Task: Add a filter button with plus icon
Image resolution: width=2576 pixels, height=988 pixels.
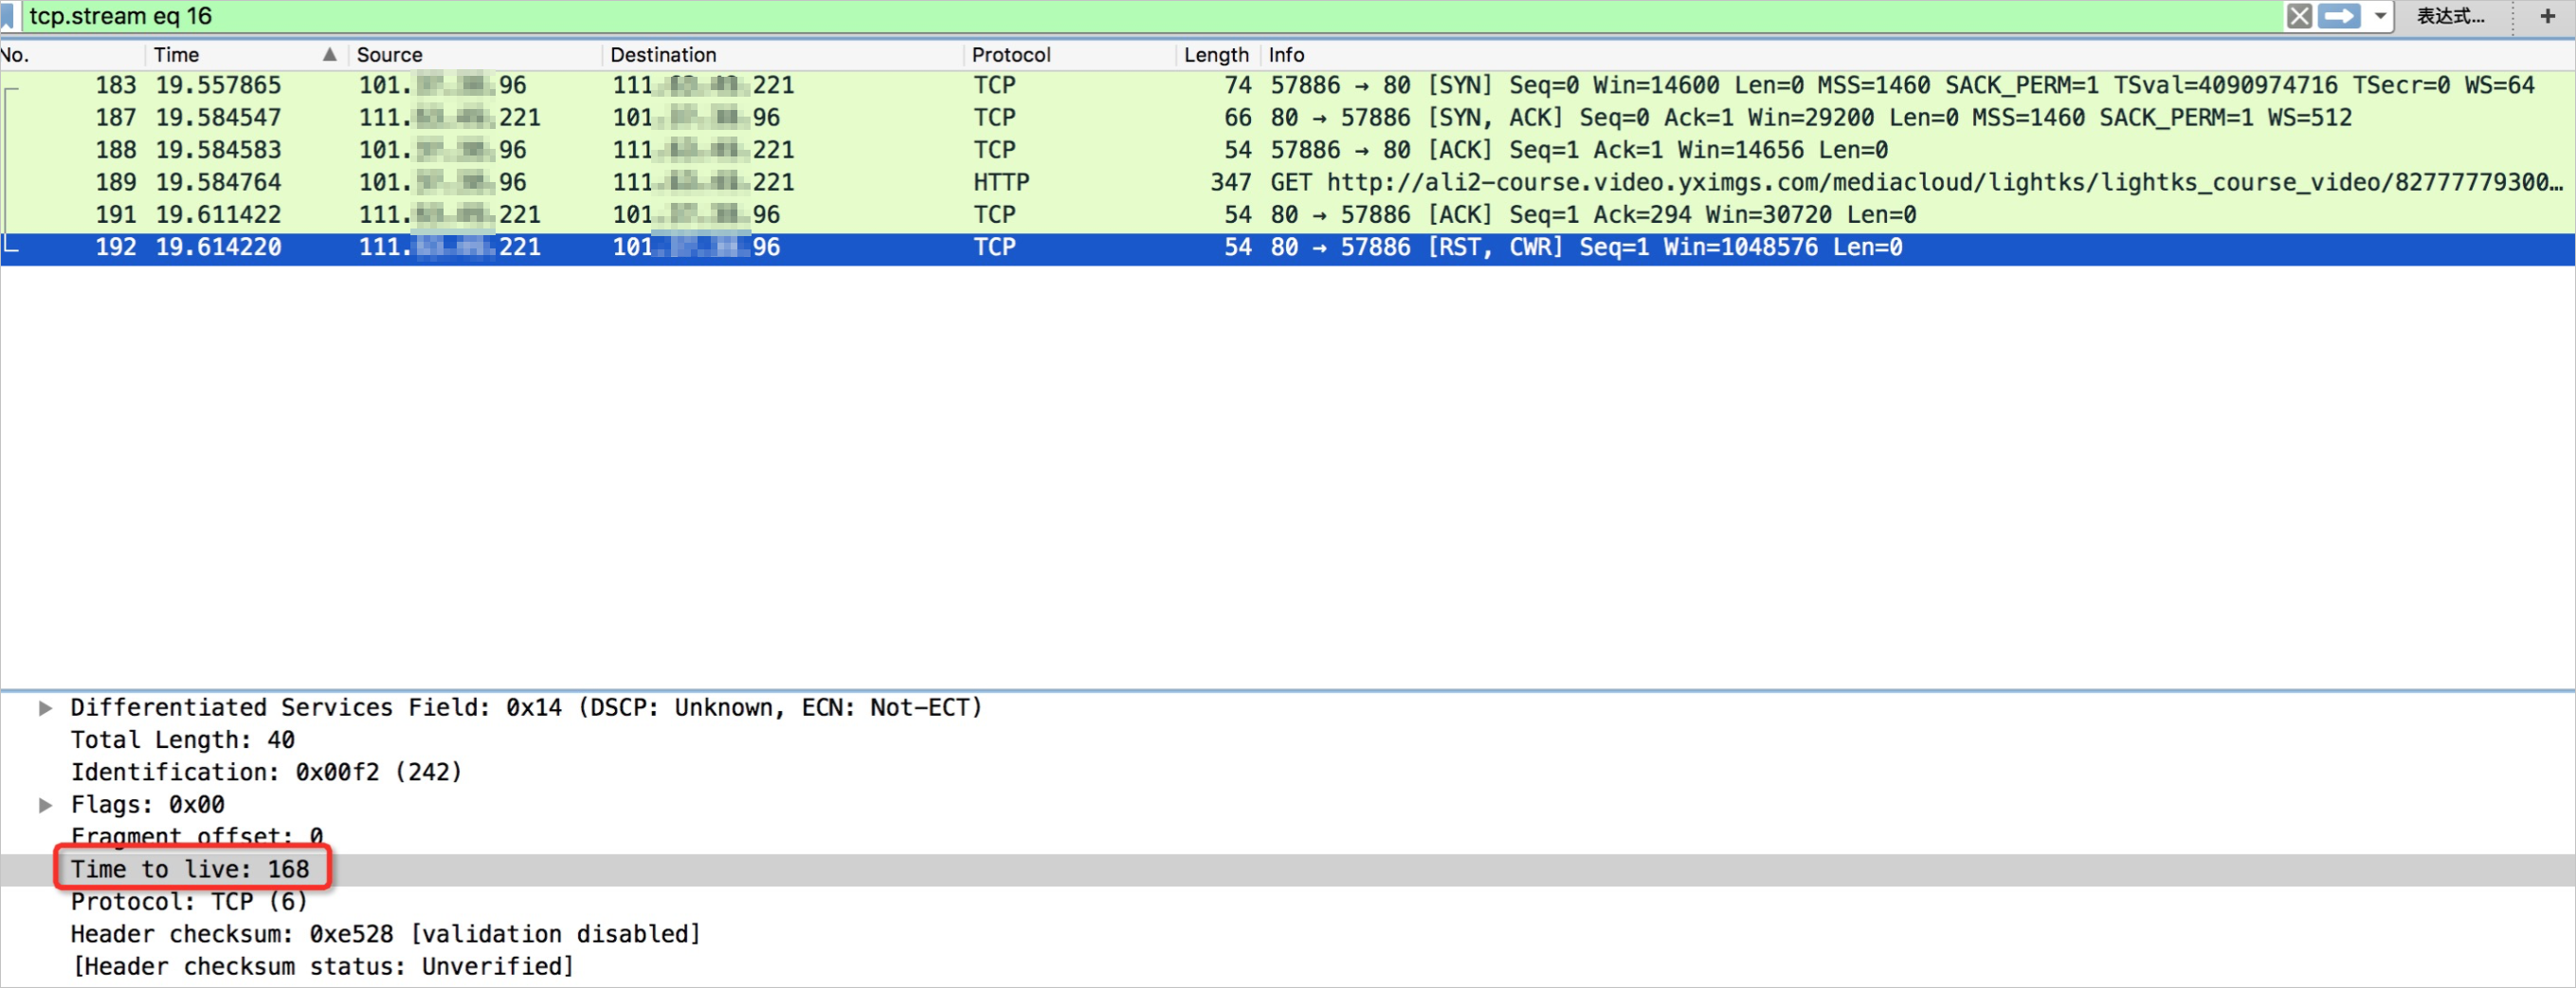Action: pyautogui.click(x=2547, y=16)
